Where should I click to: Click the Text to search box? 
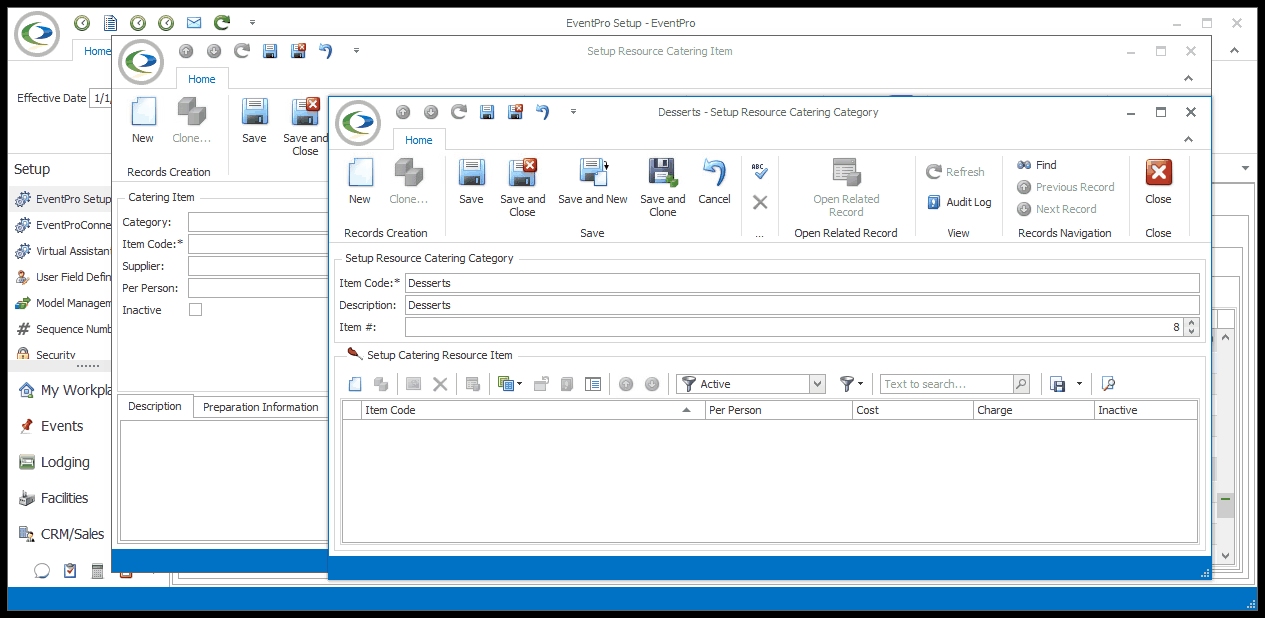[x=947, y=384]
